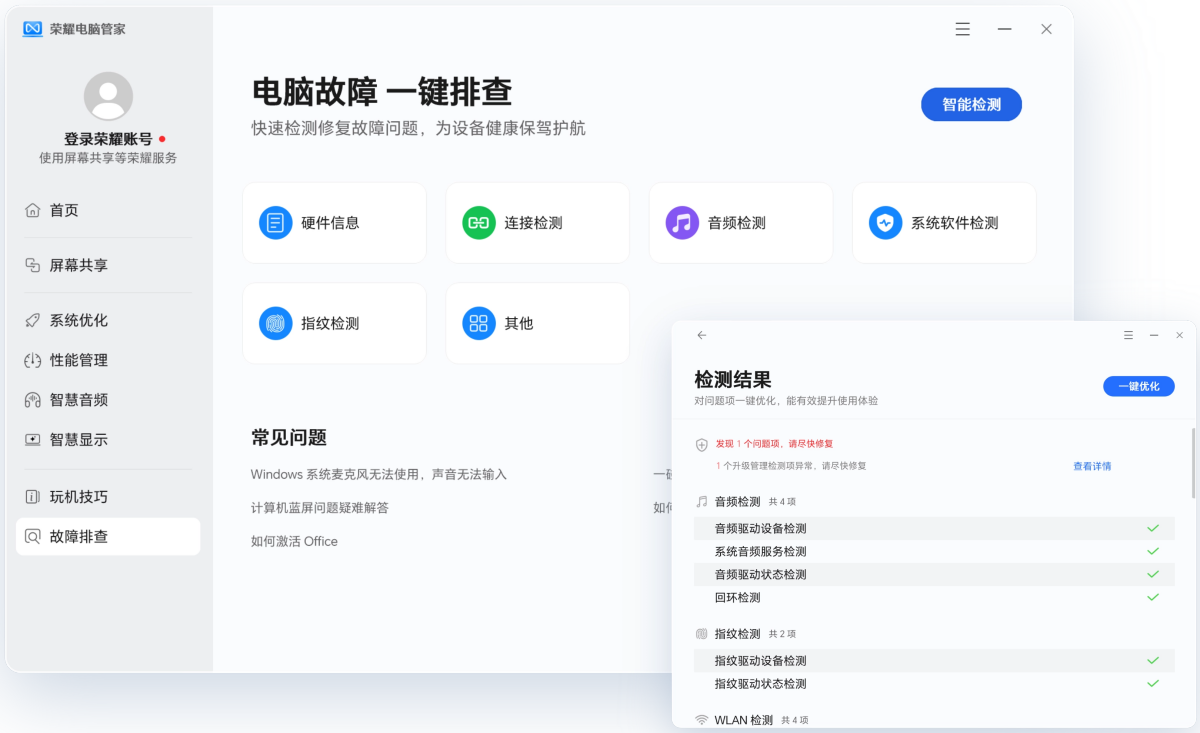Select the 指纹驱动设备检测 row
1200x733 pixels.
click(934, 661)
